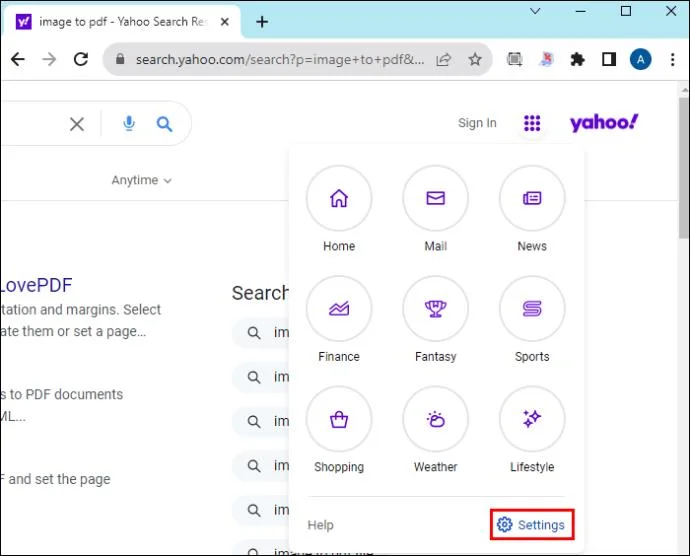Image resolution: width=690 pixels, height=556 pixels.
Task: Select the second related search suggestion
Action: (261, 377)
